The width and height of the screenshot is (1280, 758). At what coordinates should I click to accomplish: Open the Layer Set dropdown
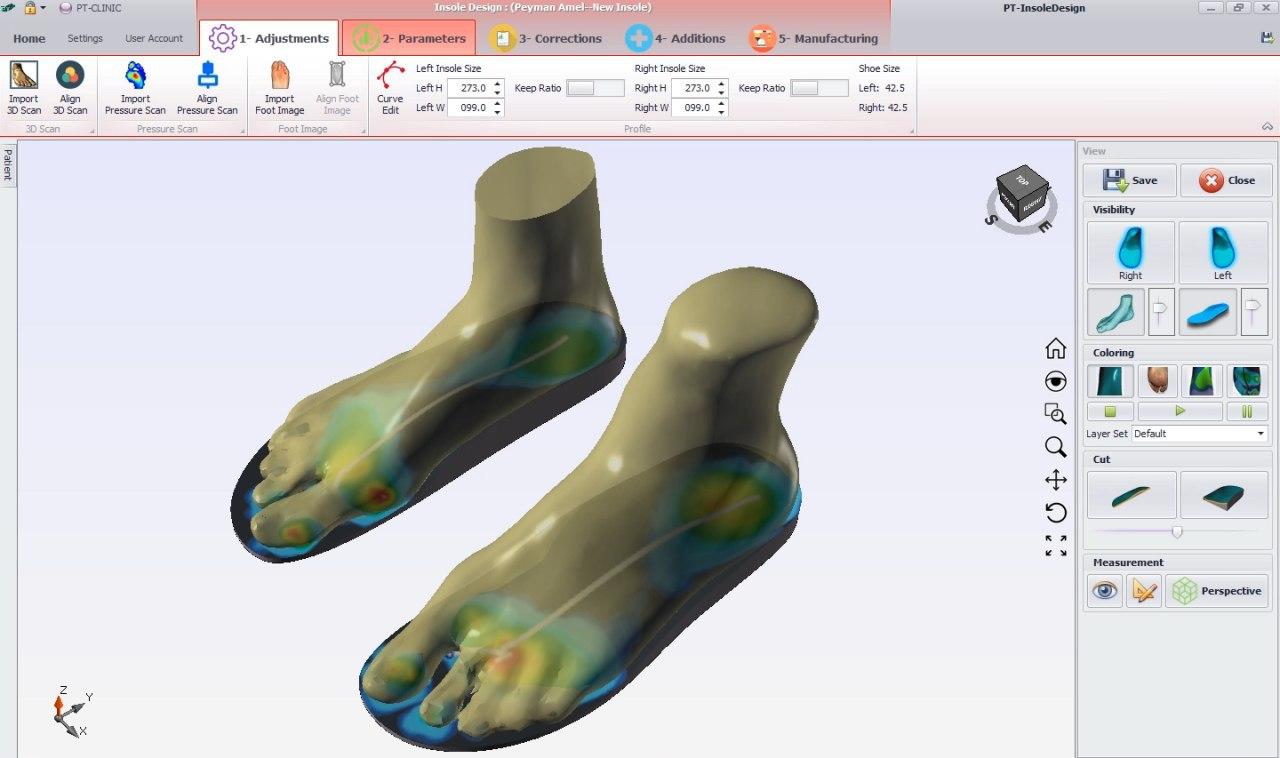(x=1200, y=434)
